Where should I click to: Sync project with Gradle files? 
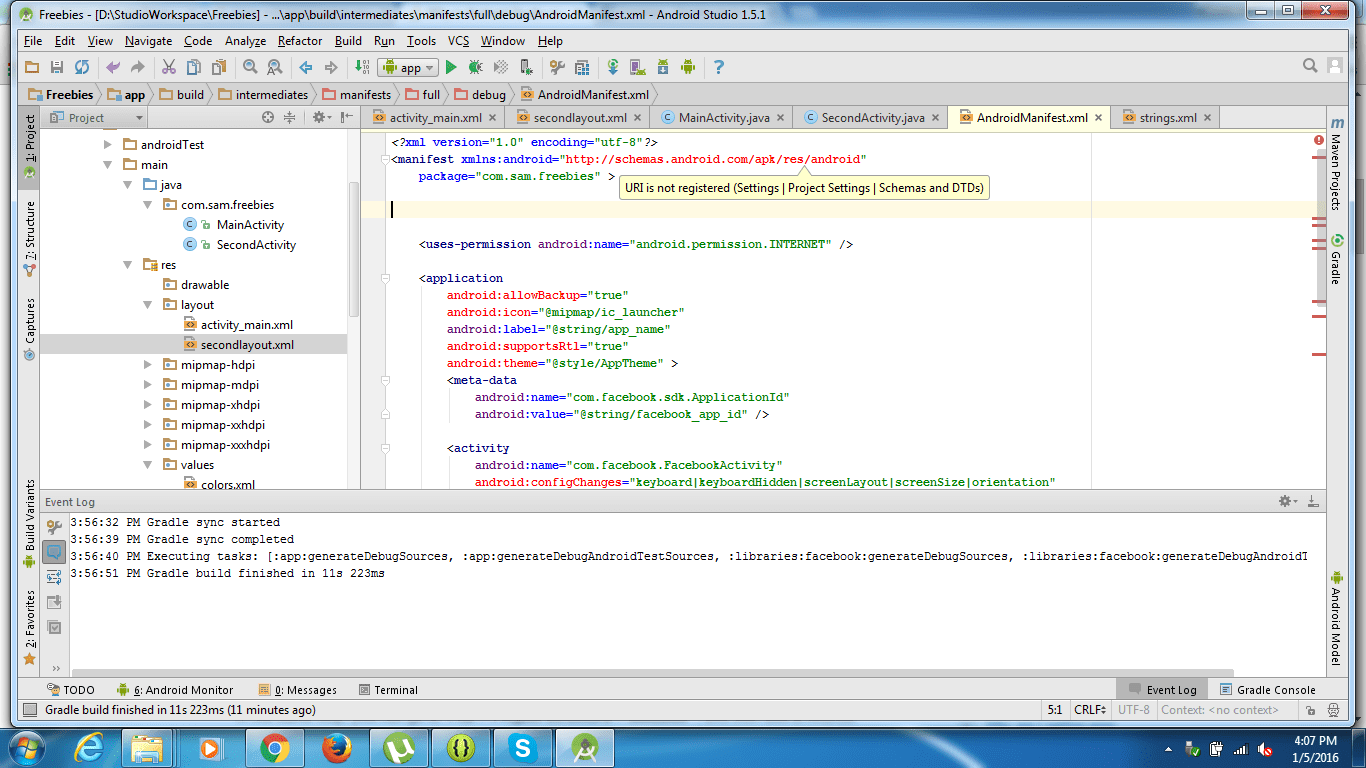(613, 67)
